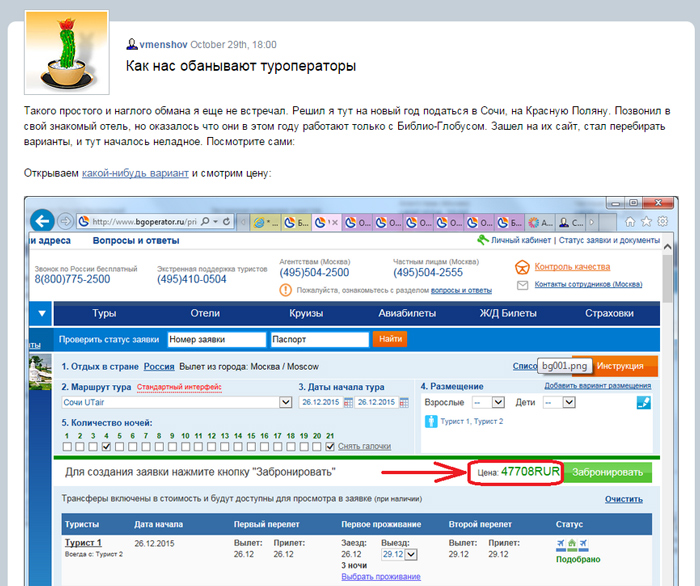Uncheck the 4 nights checkbox
The width and height of the screenshot is (700, 586).
pyautogui.click(x=106, y=446)
